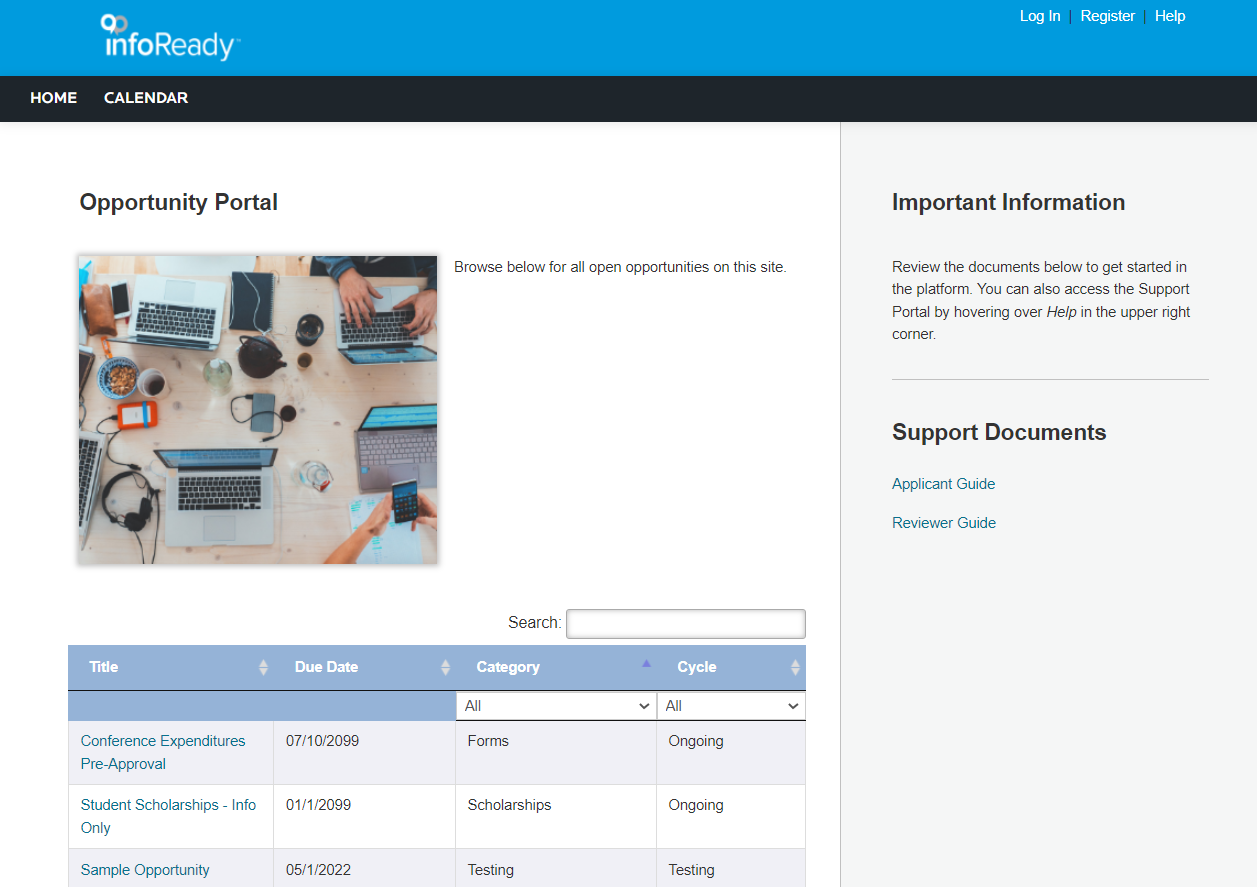Open the Sample Opportunity entry
Screen dimensions: 1257x887
pos(144,870)
